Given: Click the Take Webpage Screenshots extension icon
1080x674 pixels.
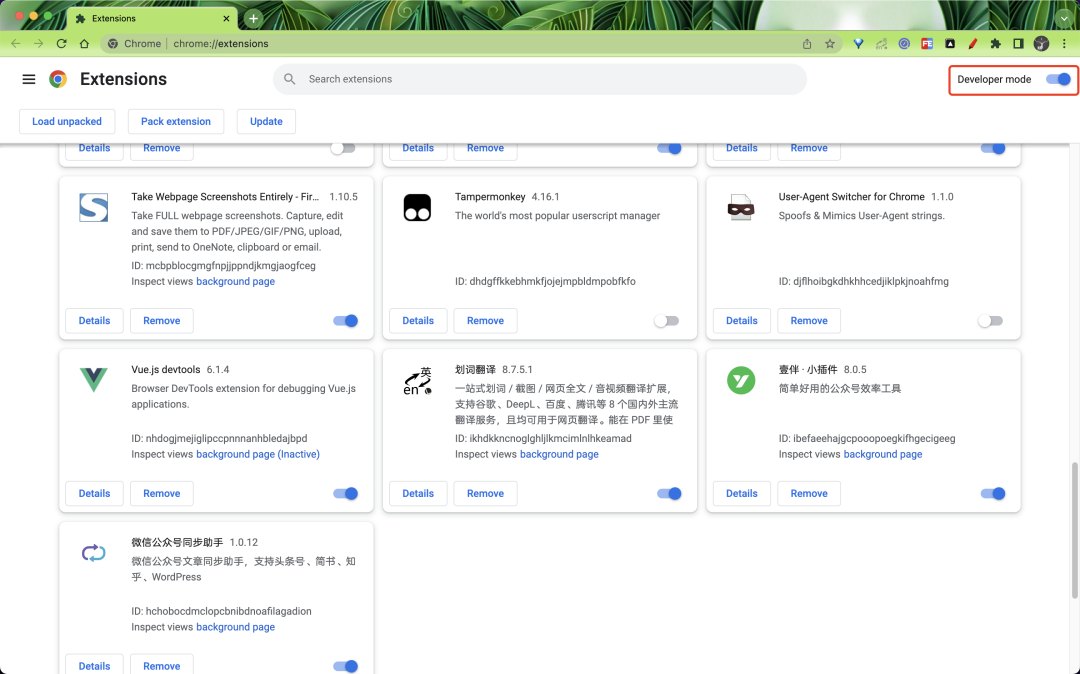Looking at the screenshot, I should point(92,207).
